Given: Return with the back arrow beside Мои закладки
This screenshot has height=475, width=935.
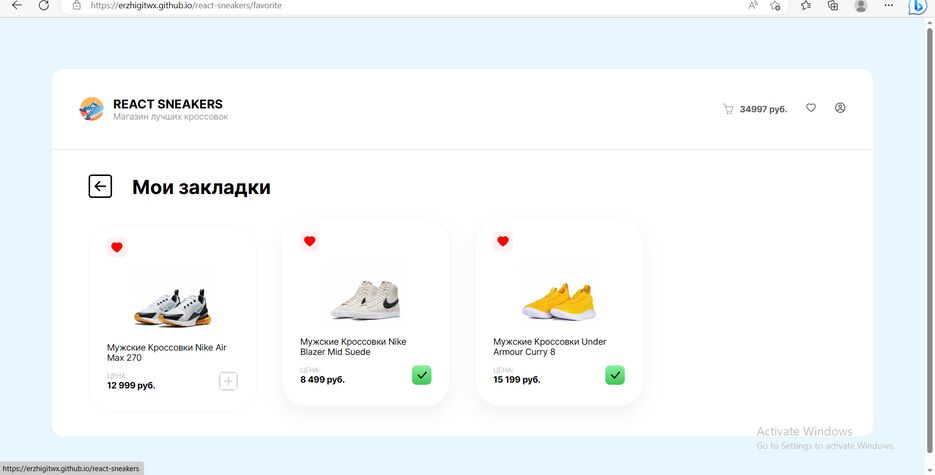Looking at the screenshot, I should click(x=100, y=187).
